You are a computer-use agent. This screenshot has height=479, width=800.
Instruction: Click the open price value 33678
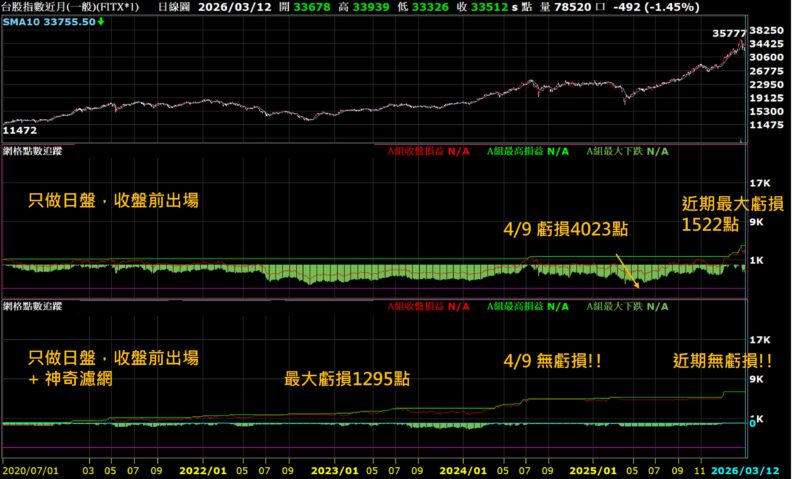[312, 7]
